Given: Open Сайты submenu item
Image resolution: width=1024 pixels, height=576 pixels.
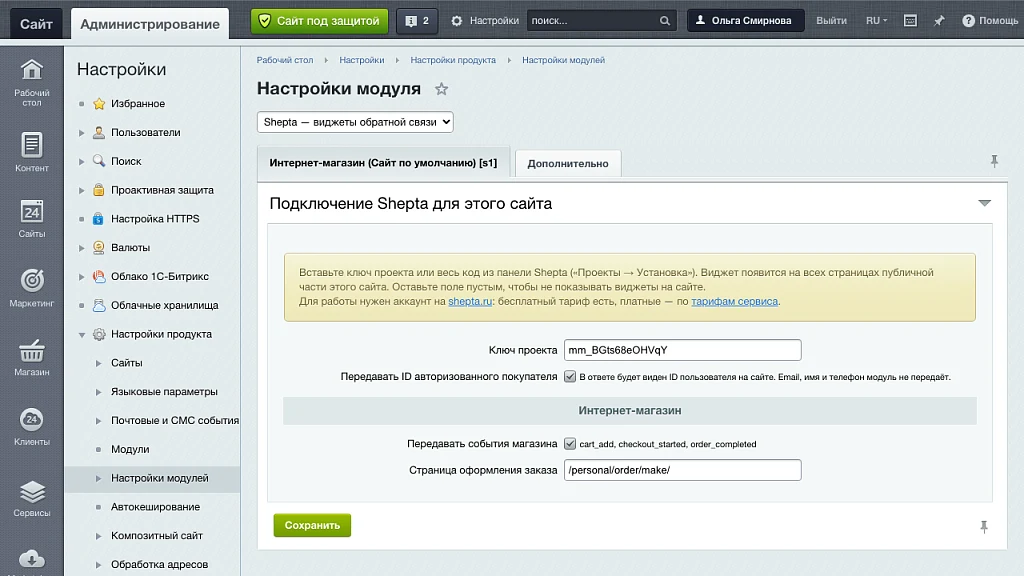Looking at the screenshot, I should (127, 363).
